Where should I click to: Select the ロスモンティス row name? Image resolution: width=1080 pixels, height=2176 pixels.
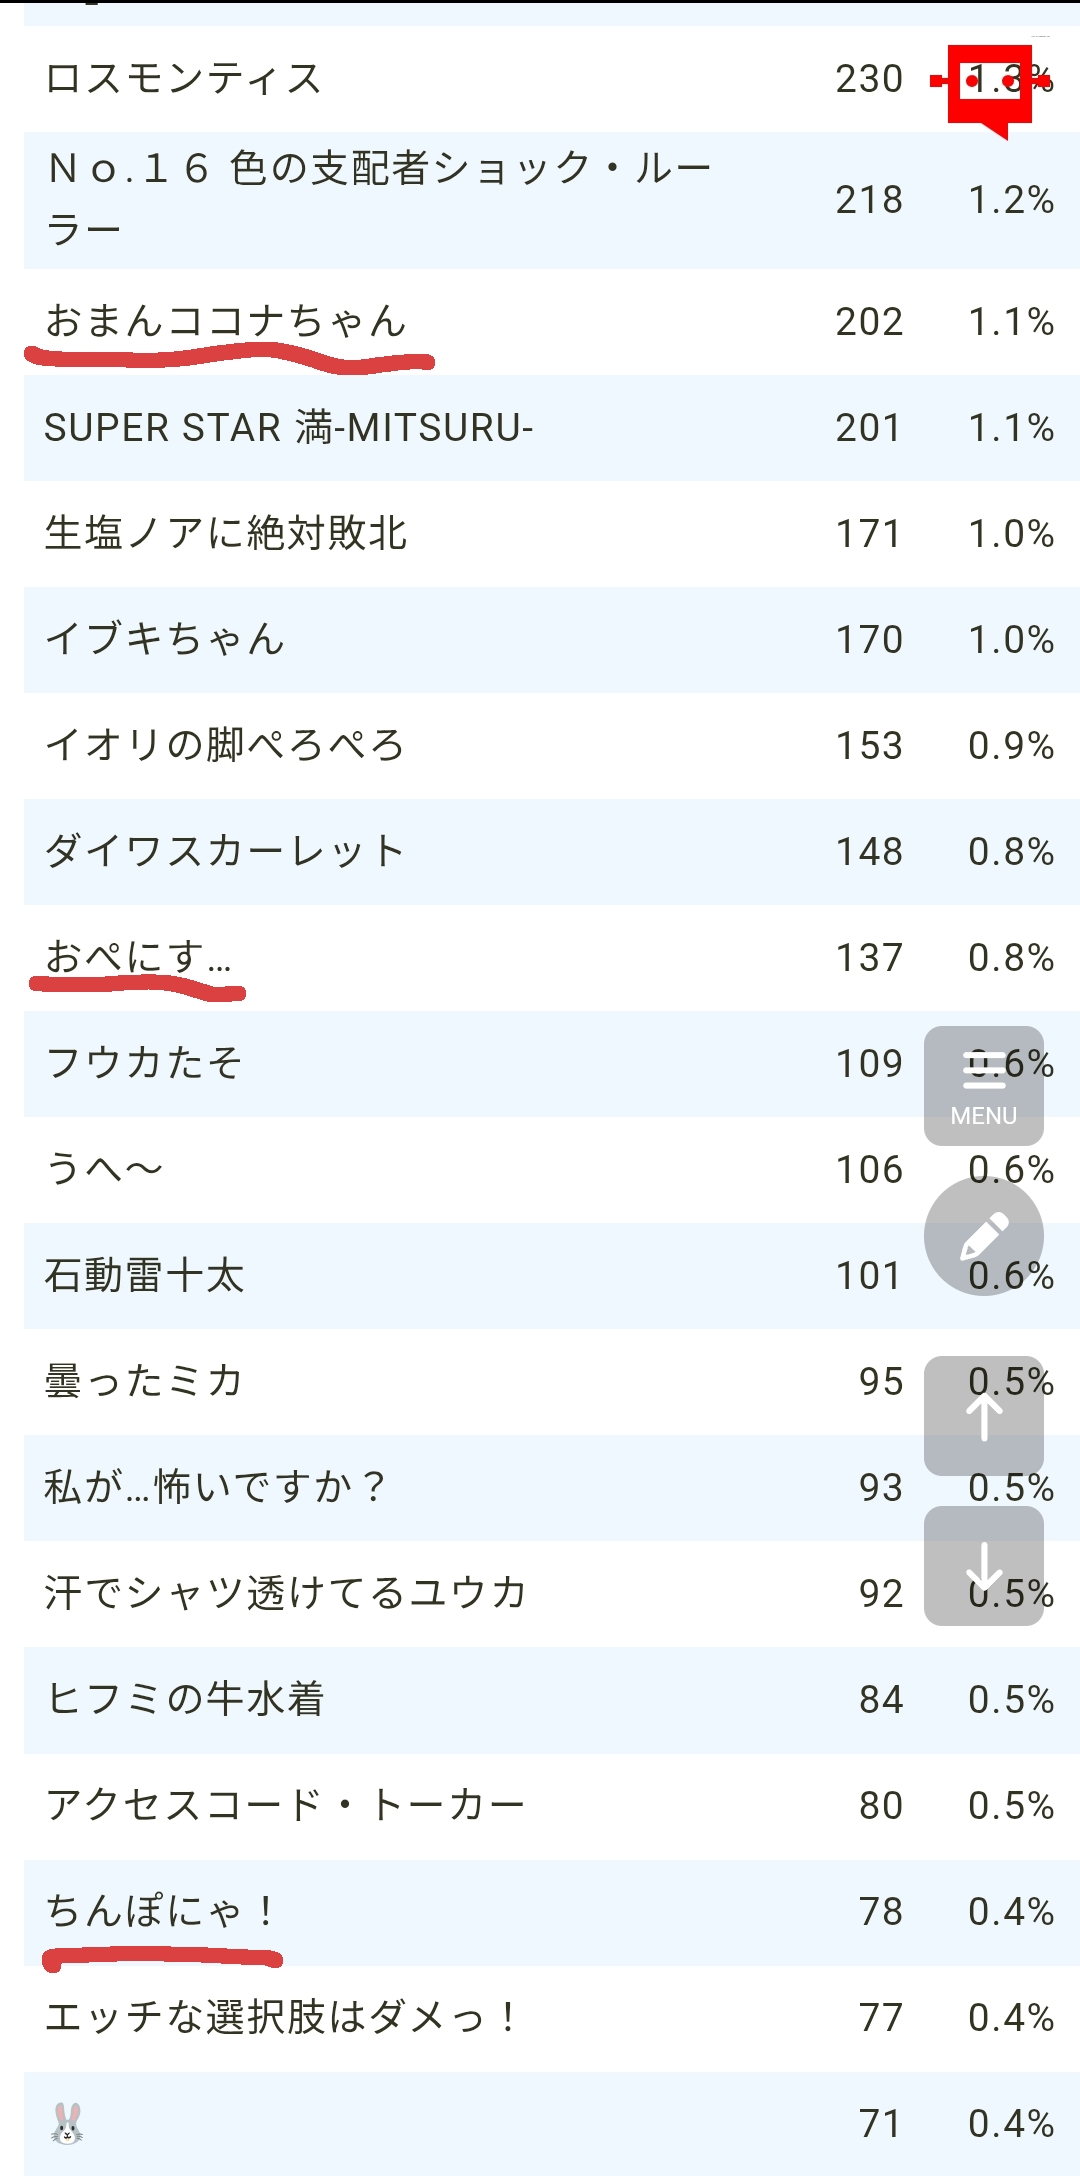coord(184,79)
